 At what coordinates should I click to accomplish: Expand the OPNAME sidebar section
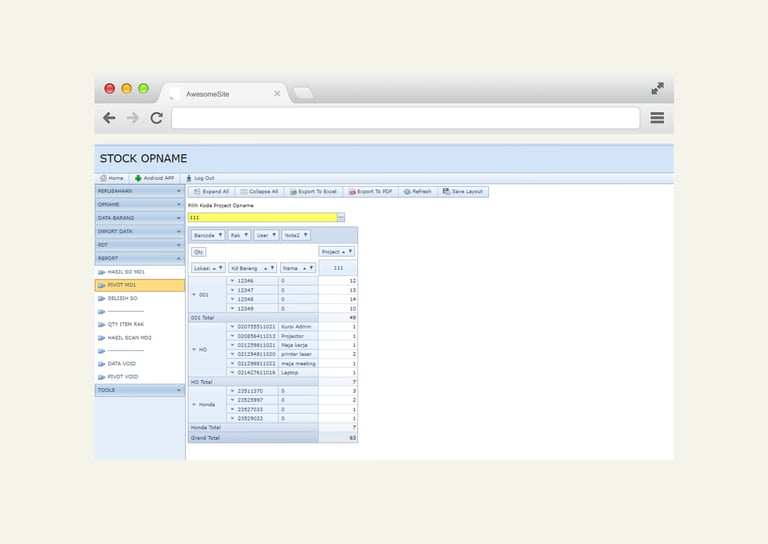pyautogui.click(x=140, y=204)
